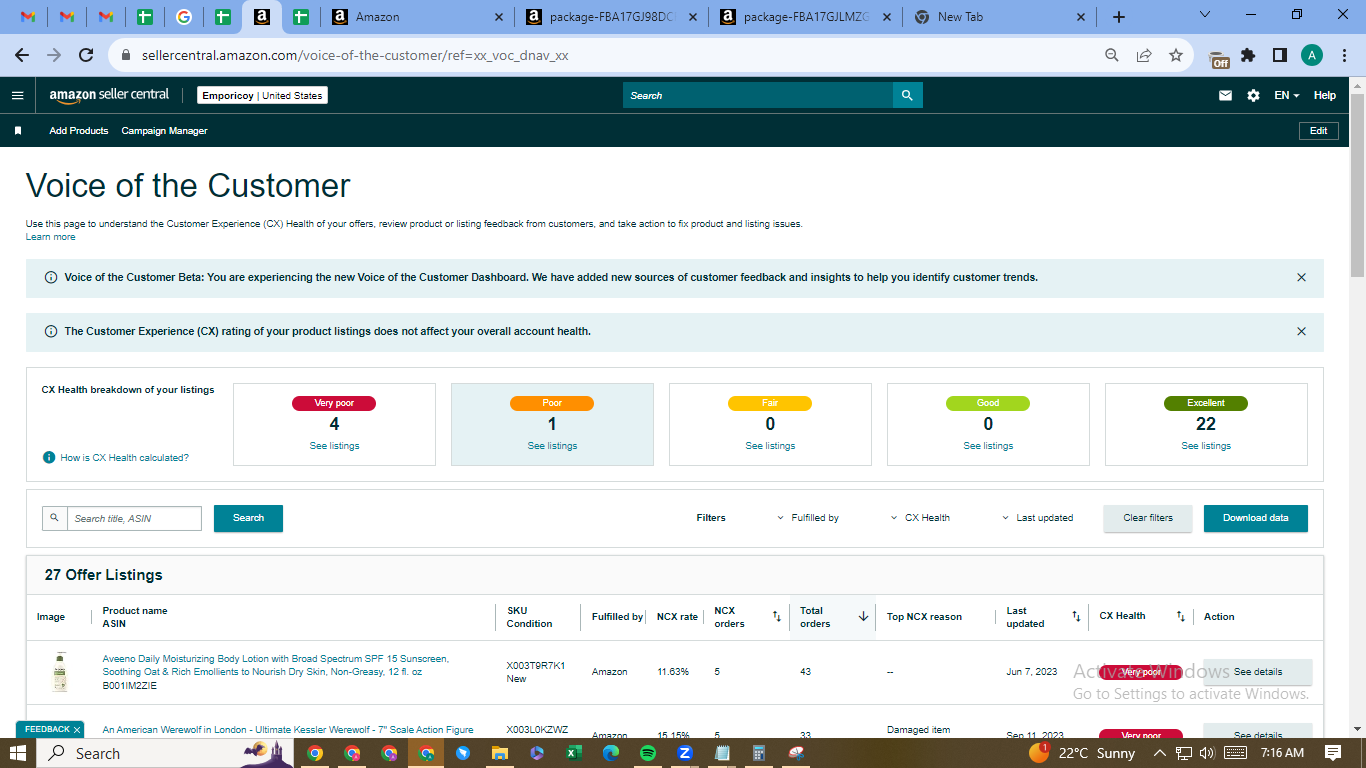Click the Clear filters button
1366x768 pixels.
click(x=1148, y=518)
